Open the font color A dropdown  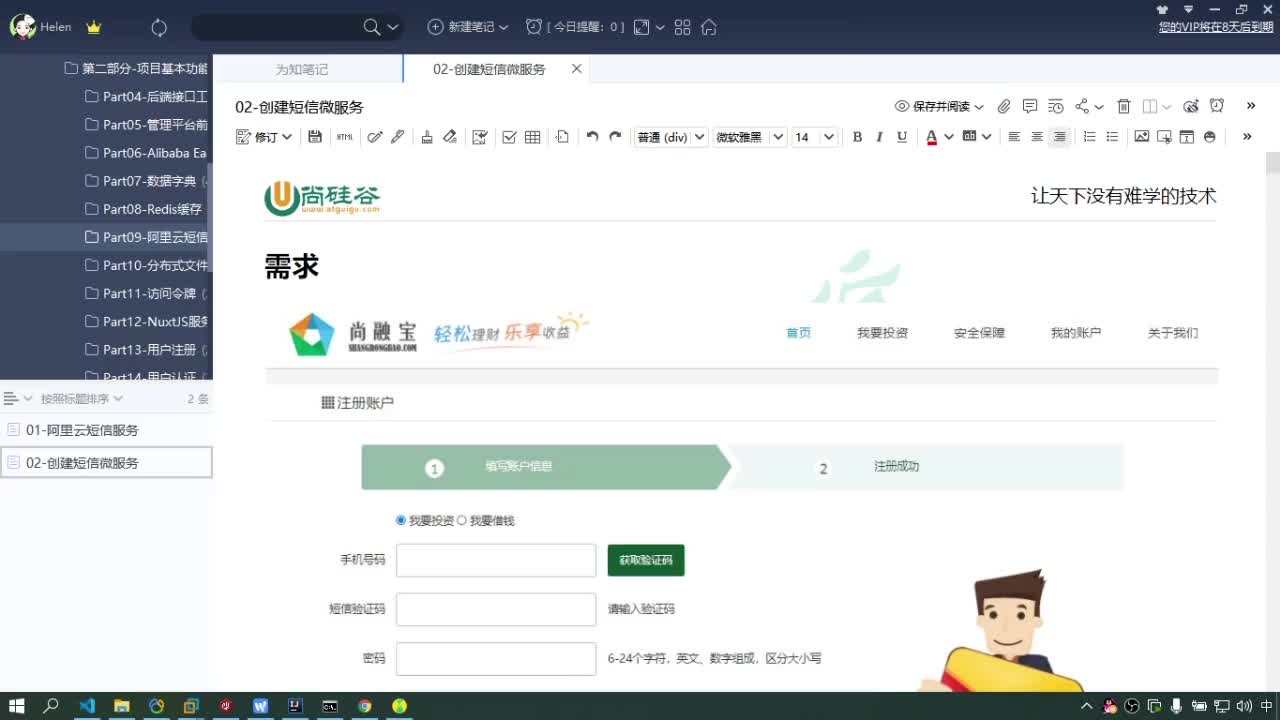948,137
